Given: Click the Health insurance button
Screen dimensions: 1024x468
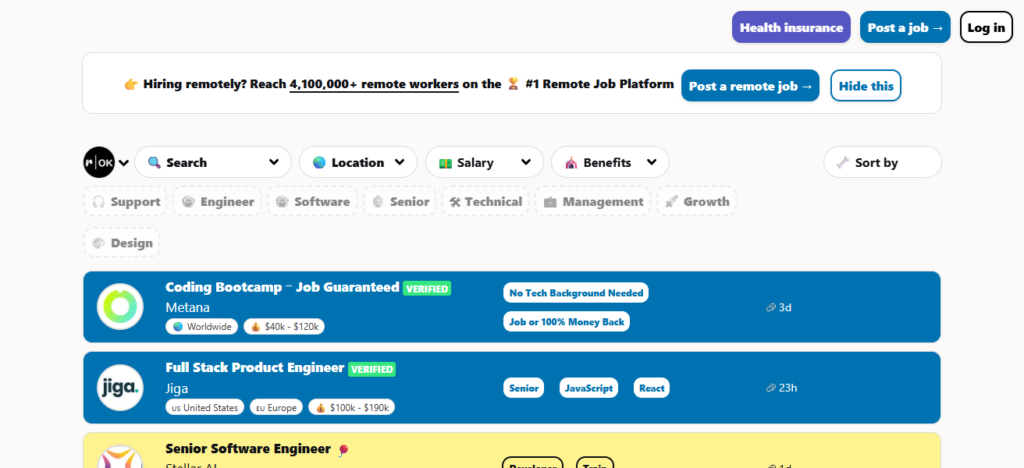Looking at the screenshot, I should pyautogui.click(x=791, y=27).
